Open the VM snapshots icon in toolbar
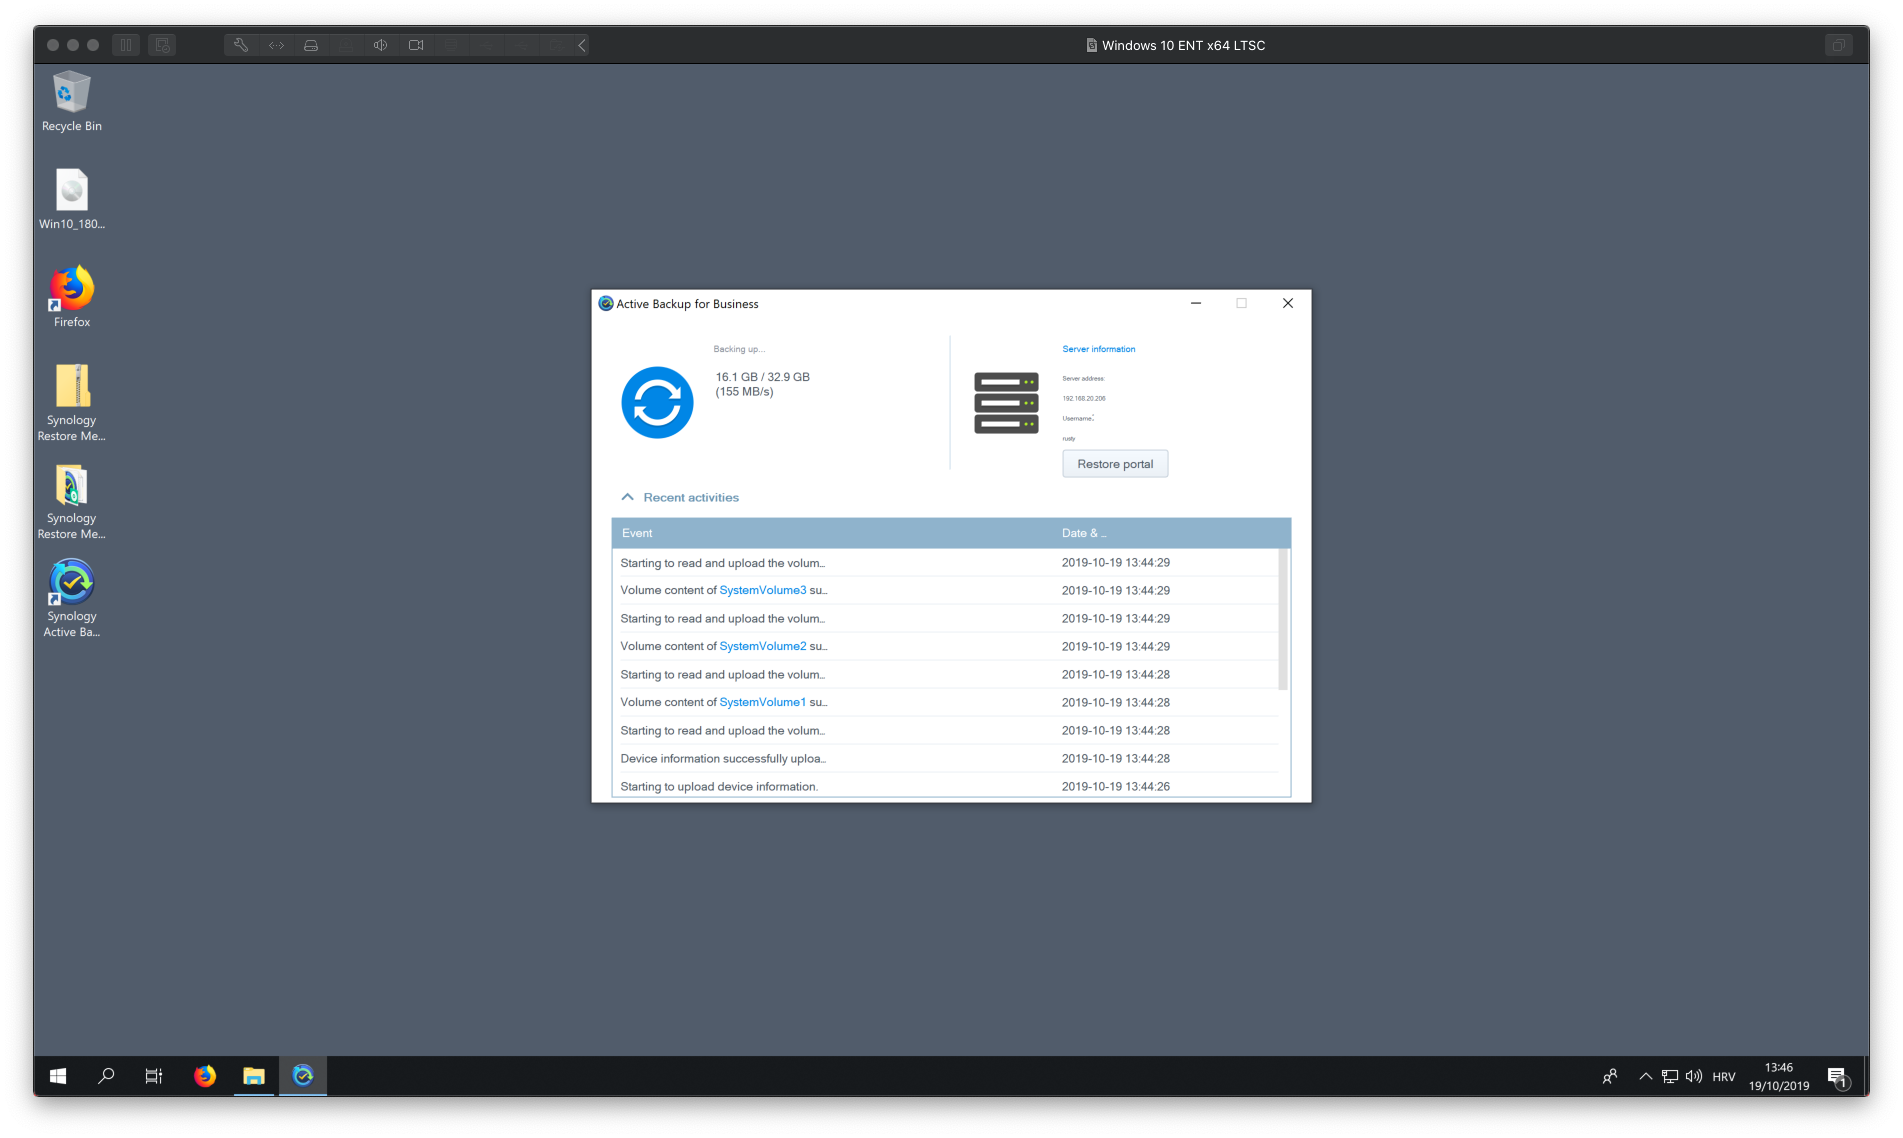The height and width of the screenshot is (1138, 1903). coord(162,45)
